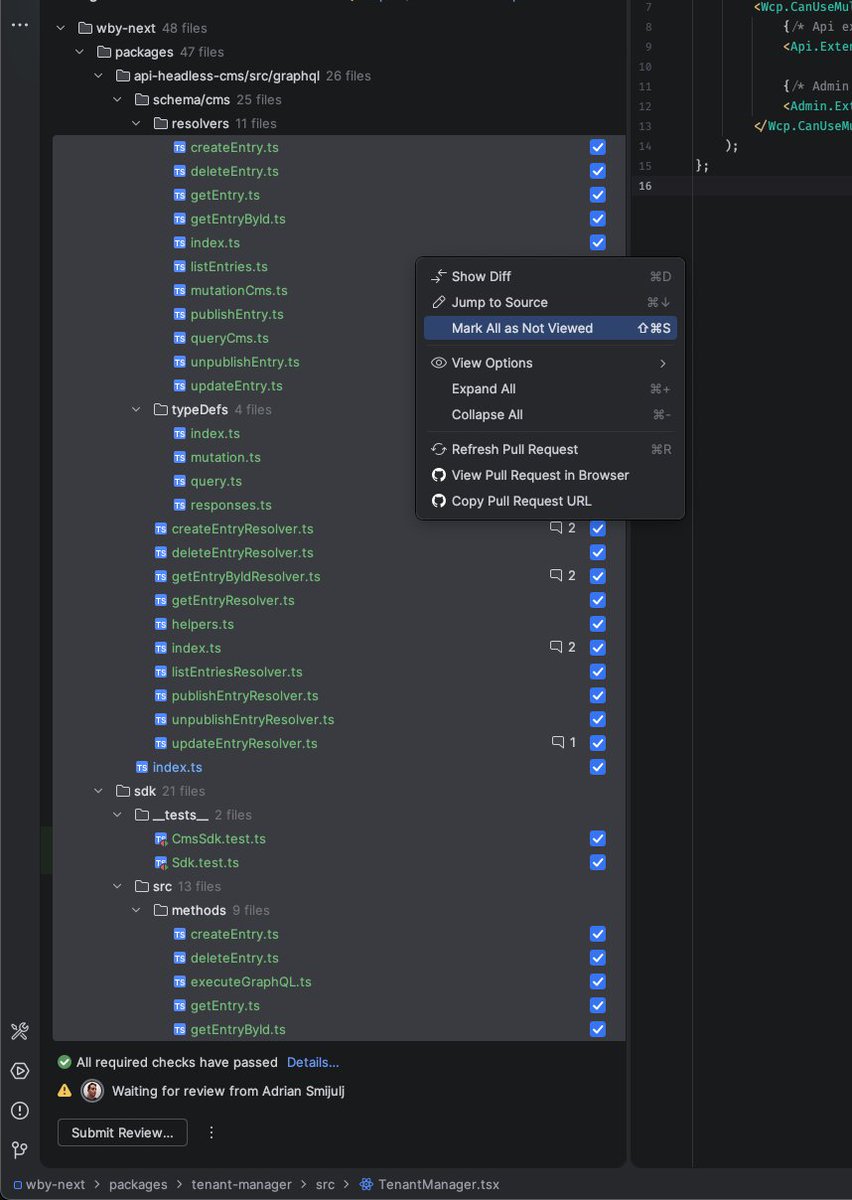Open the Details link for checks
The image size is (852, 1200).
313,1062
